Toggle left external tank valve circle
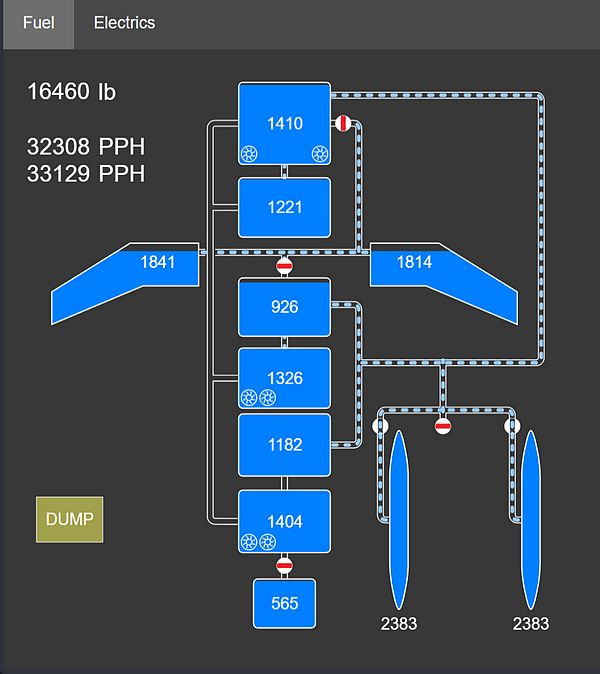 pos(380,426)
